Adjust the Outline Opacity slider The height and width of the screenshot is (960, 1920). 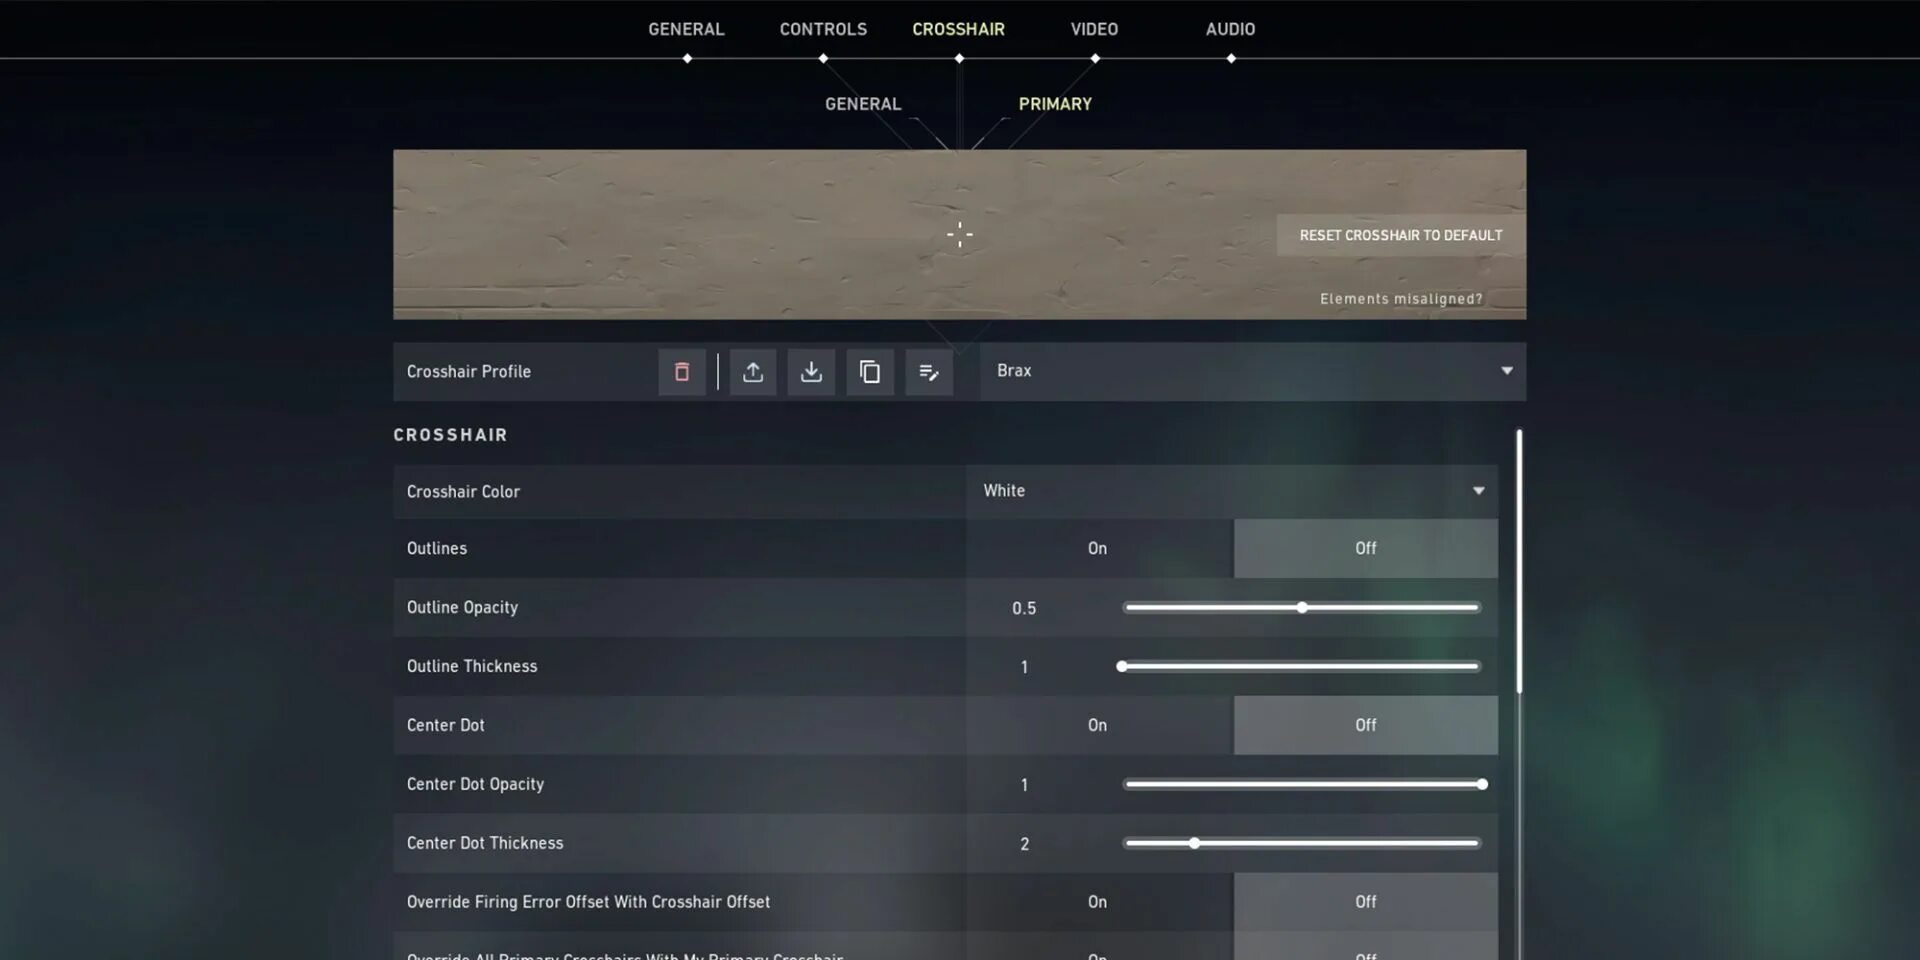(1302, 607)
